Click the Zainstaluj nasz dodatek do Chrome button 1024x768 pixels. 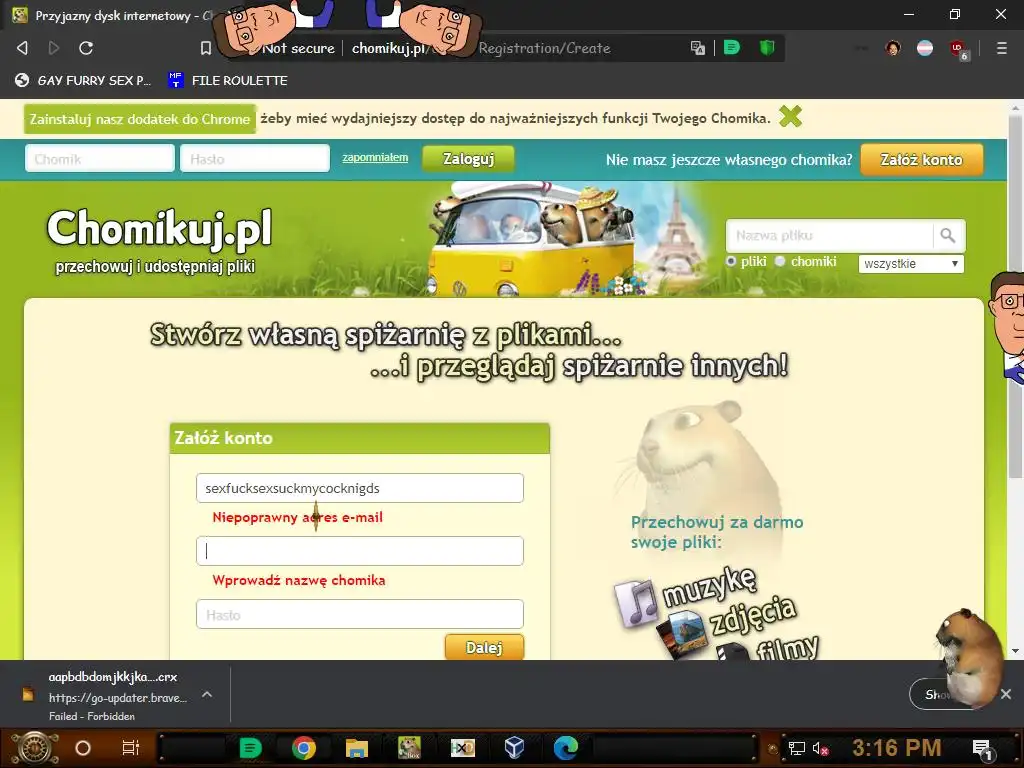click(140, 119)
